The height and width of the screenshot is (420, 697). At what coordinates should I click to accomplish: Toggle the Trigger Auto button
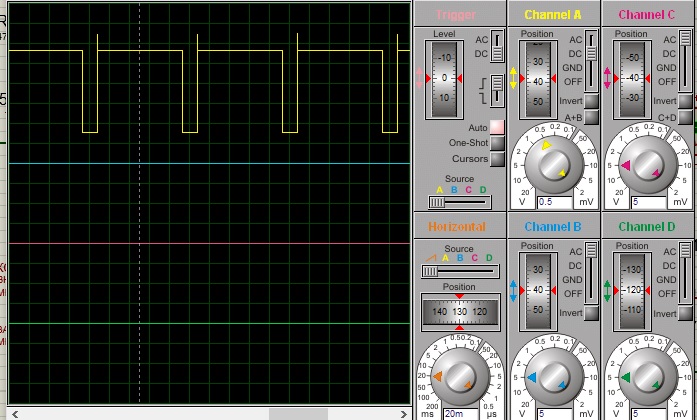coord(497,128)
